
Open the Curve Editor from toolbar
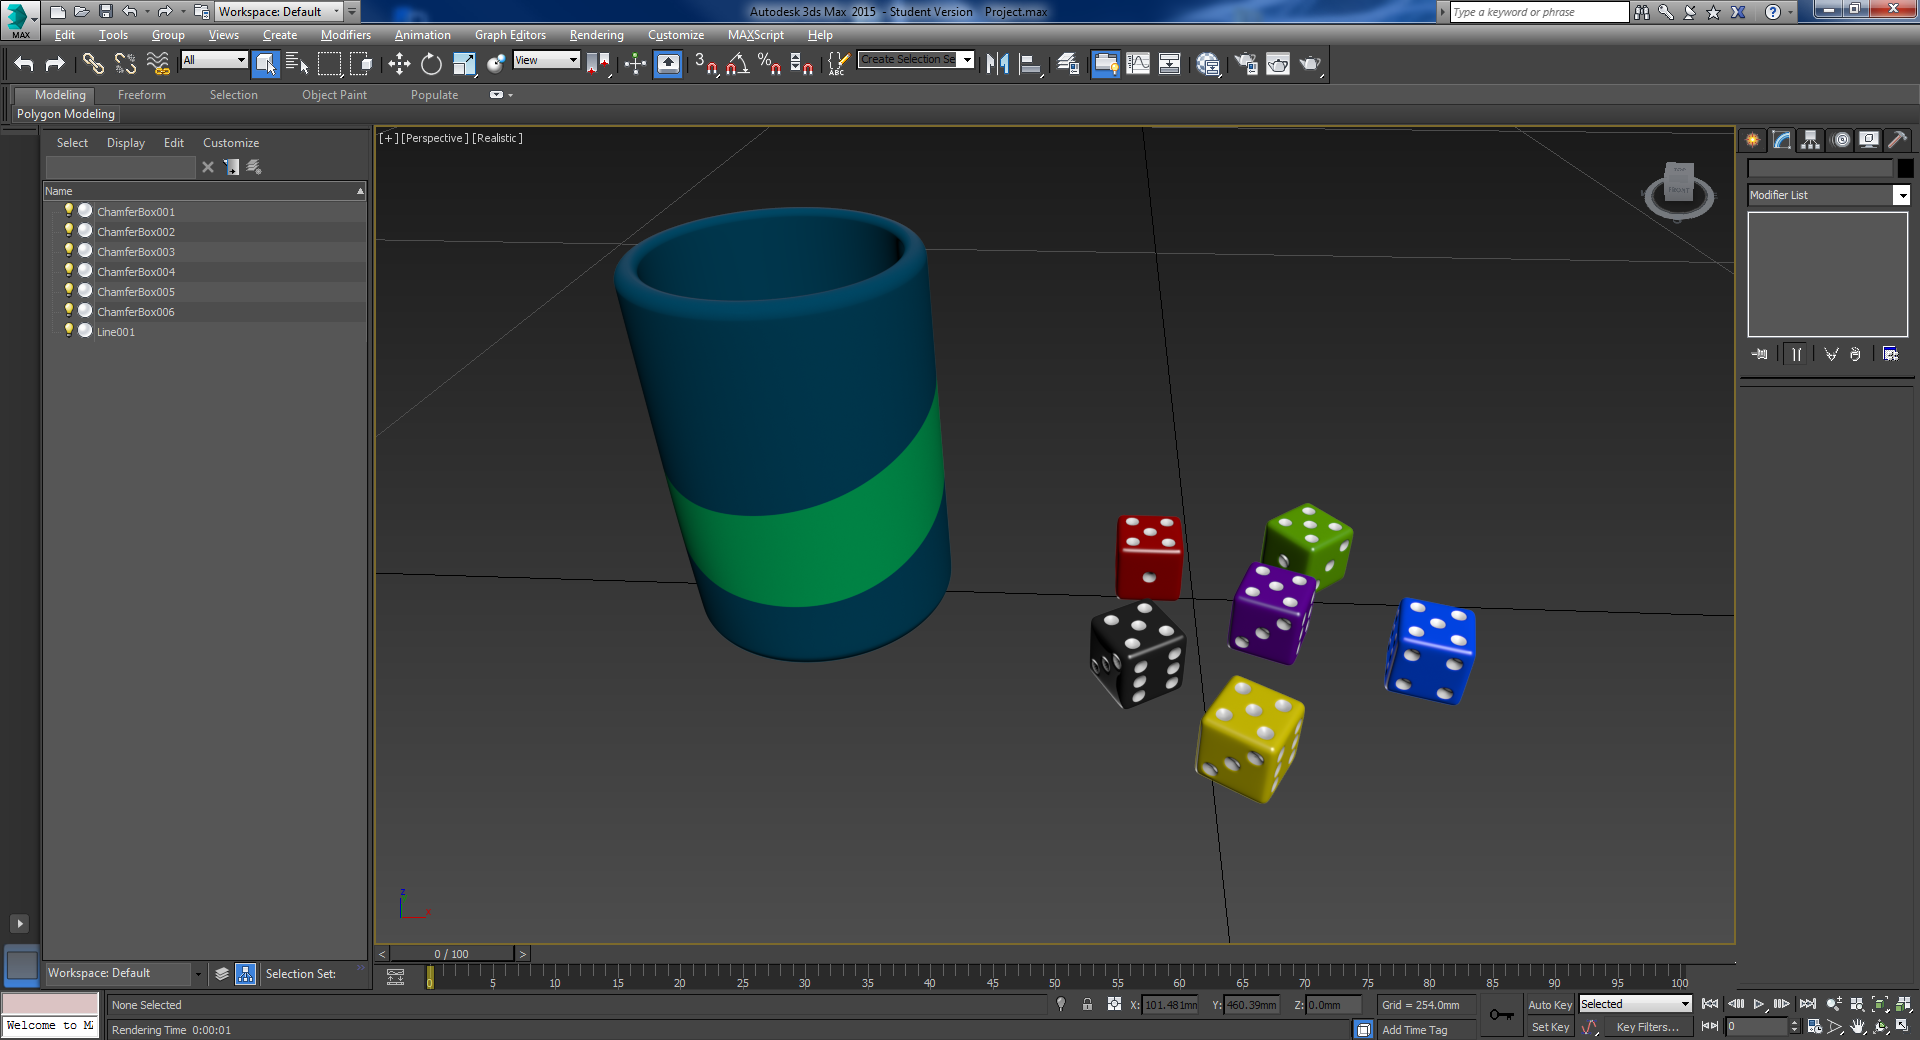tap(1138, 64)
